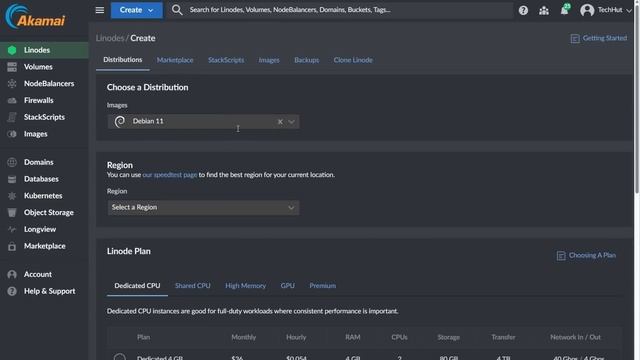Click the page vertical scrollbar
The height and width of the screenshot is (360, 640).
pos(637,98)
